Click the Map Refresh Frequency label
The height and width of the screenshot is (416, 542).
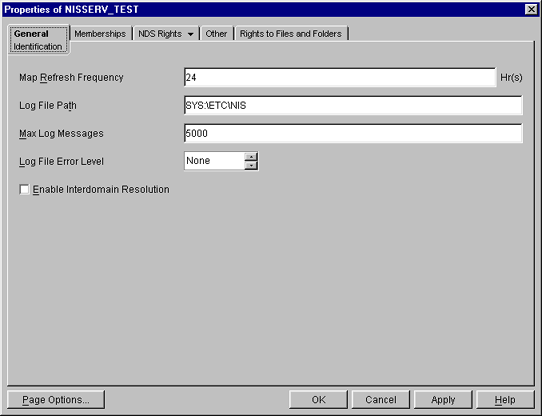point(71,77)
